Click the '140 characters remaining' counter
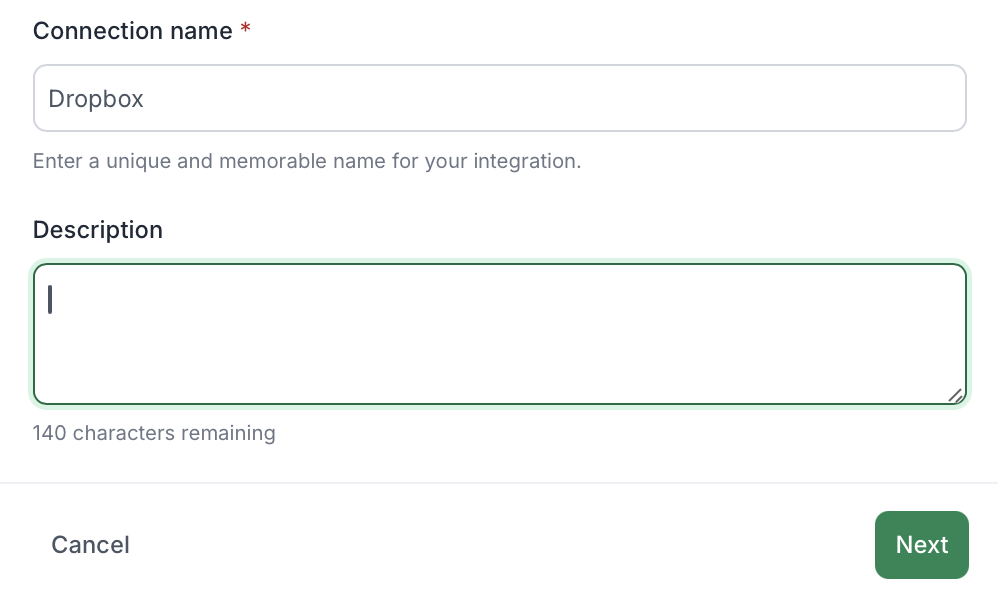 coord(154,433)
